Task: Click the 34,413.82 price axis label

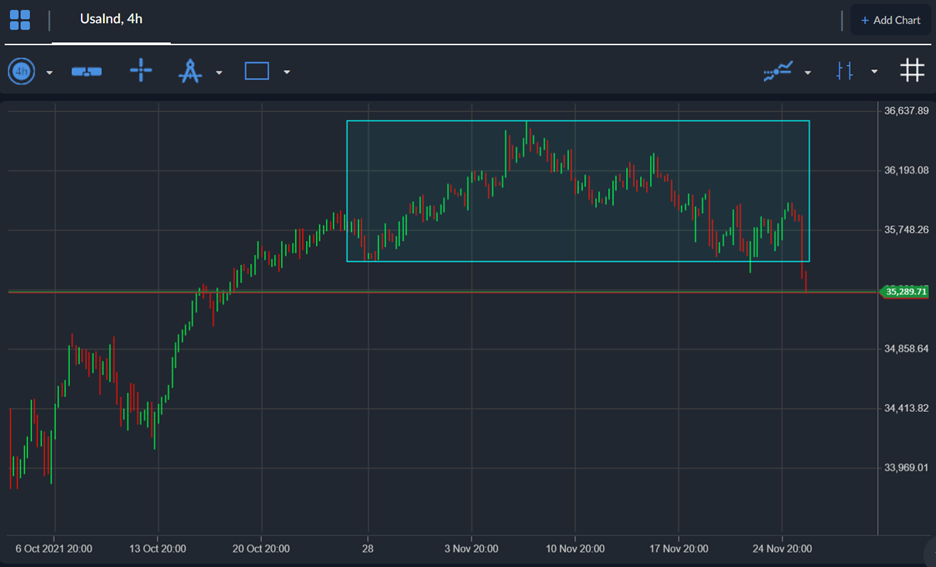Action: click(x=906, y=408)
